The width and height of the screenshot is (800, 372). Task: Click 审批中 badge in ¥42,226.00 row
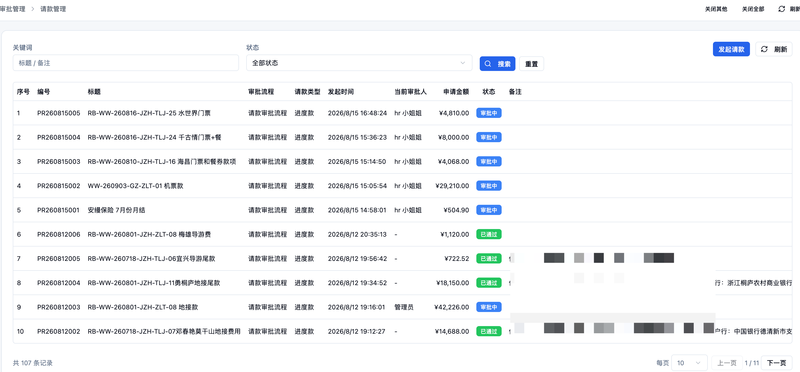pyautogui.click(x=489, y=307)
